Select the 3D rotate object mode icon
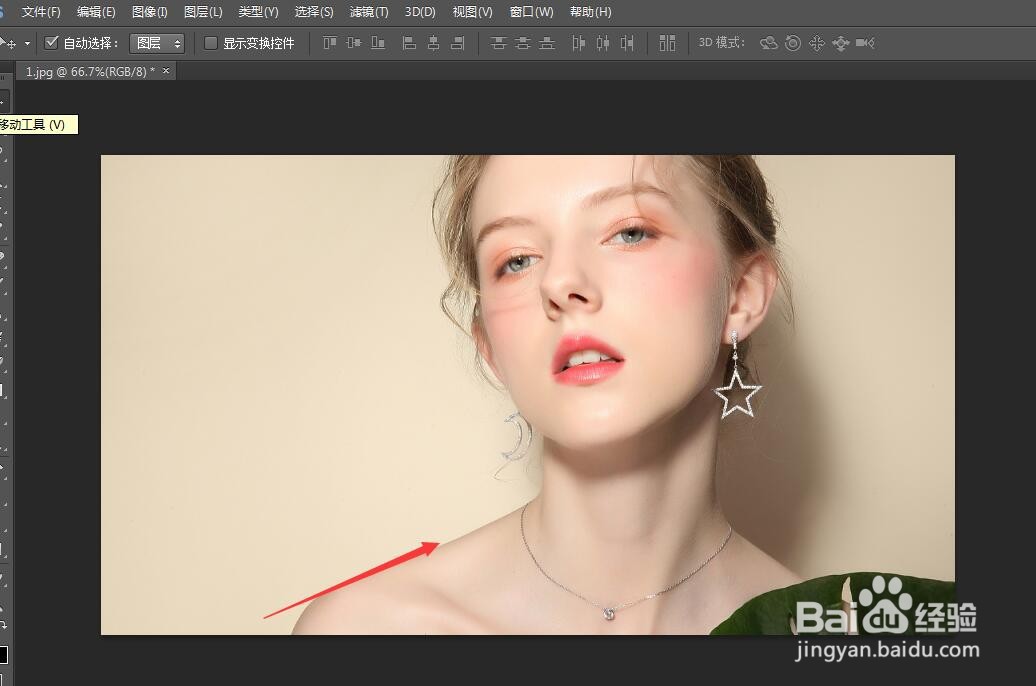 tap(768, 43)
